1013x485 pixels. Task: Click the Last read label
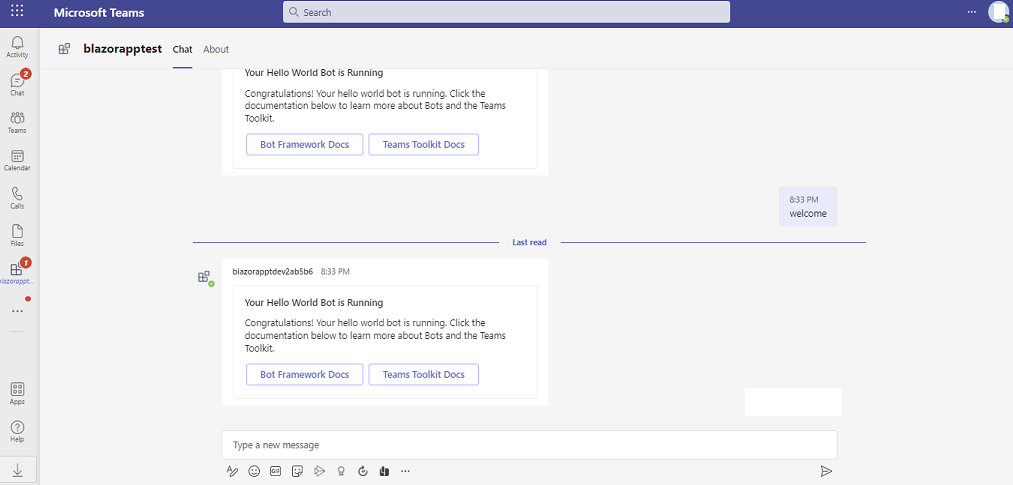pos(530,242)
